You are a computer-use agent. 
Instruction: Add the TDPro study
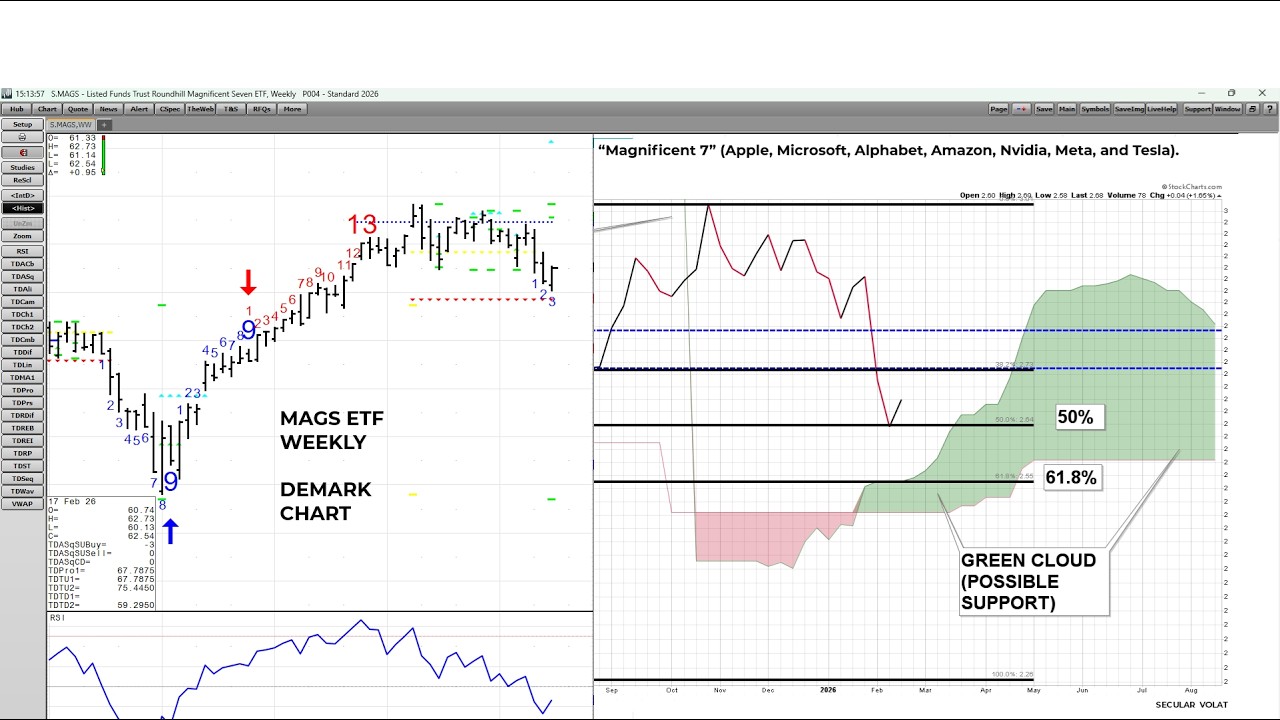[22, 390]
